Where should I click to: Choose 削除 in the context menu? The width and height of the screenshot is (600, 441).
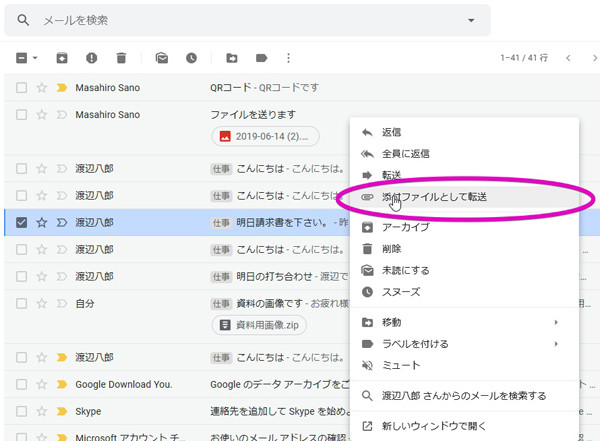point(464,249)
